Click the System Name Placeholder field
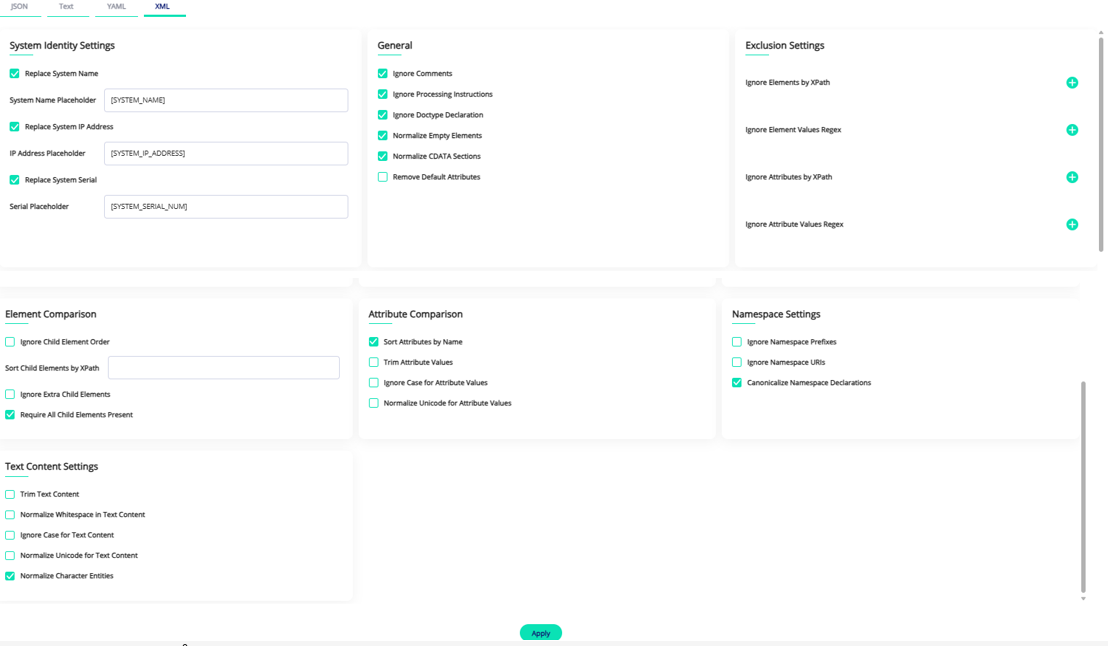 tap(226, 100)
